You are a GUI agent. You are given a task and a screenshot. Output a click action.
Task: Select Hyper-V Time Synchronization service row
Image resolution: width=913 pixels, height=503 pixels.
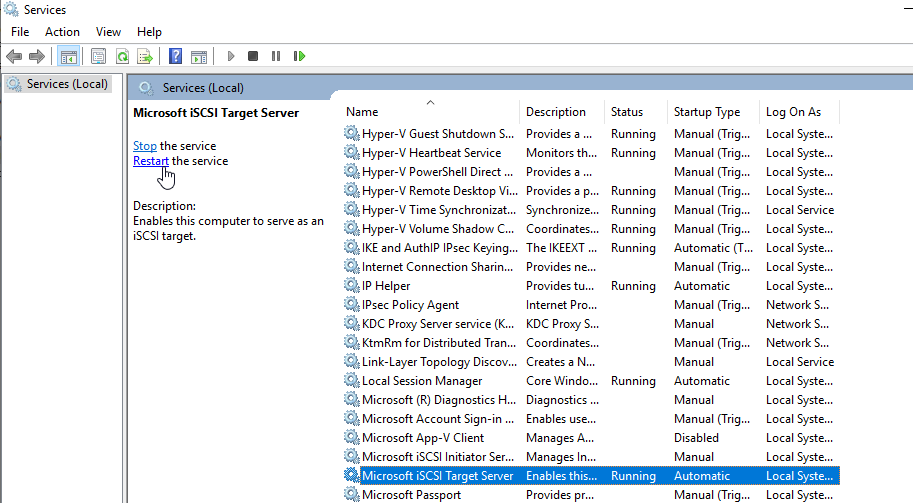pos(591,210)
